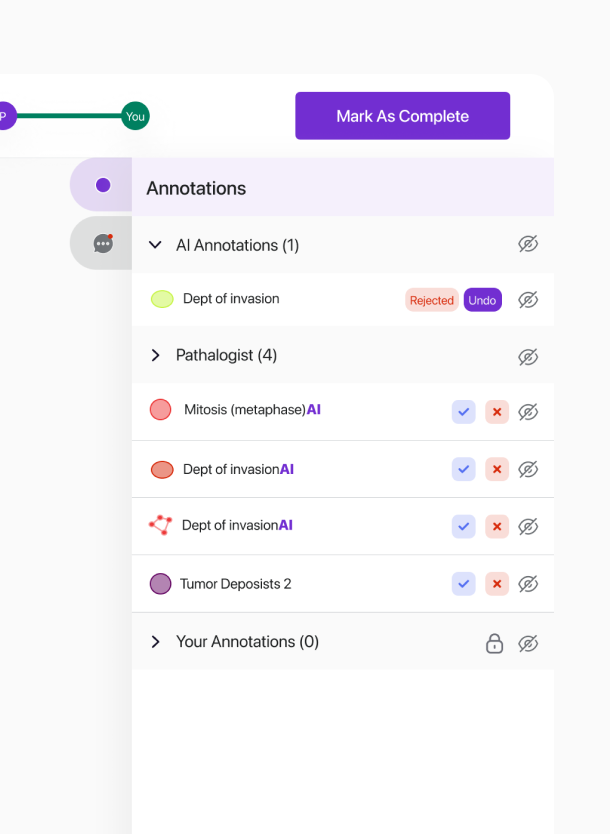Accept the Mitosis (metaphase) annotation with checkmark
The image size is (610, 834).
(x=464, y=412)
